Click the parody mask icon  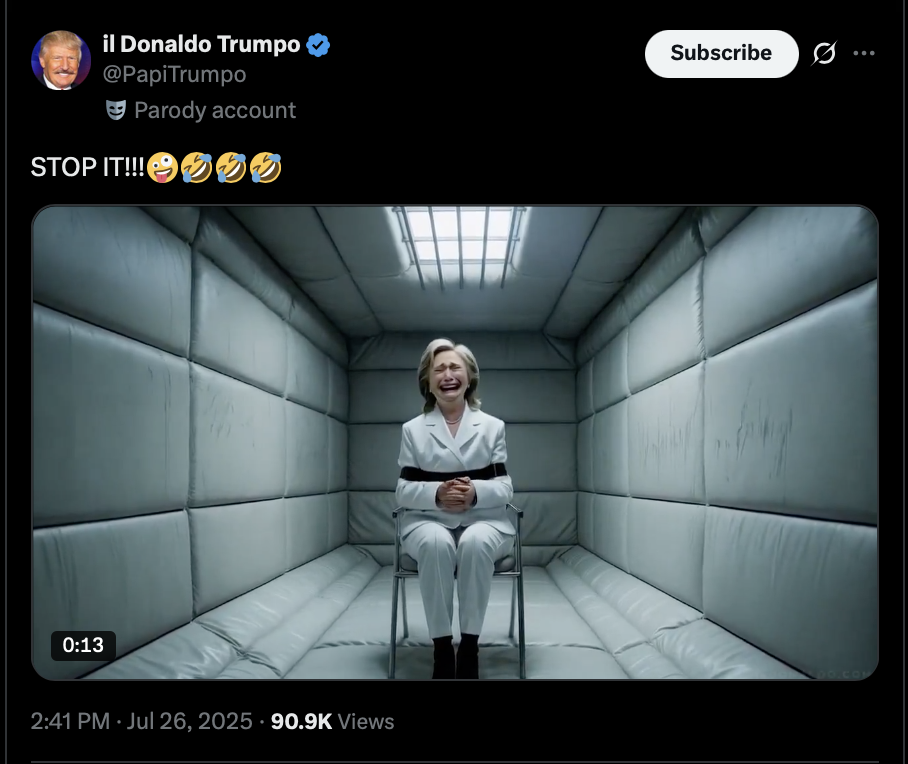pyautogui.click(x=116, y=110)
